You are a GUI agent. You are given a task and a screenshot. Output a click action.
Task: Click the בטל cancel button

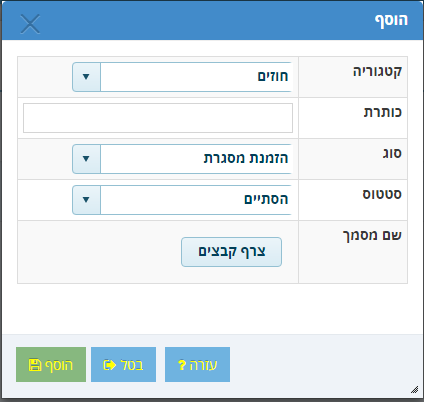[x=123, y=365]
